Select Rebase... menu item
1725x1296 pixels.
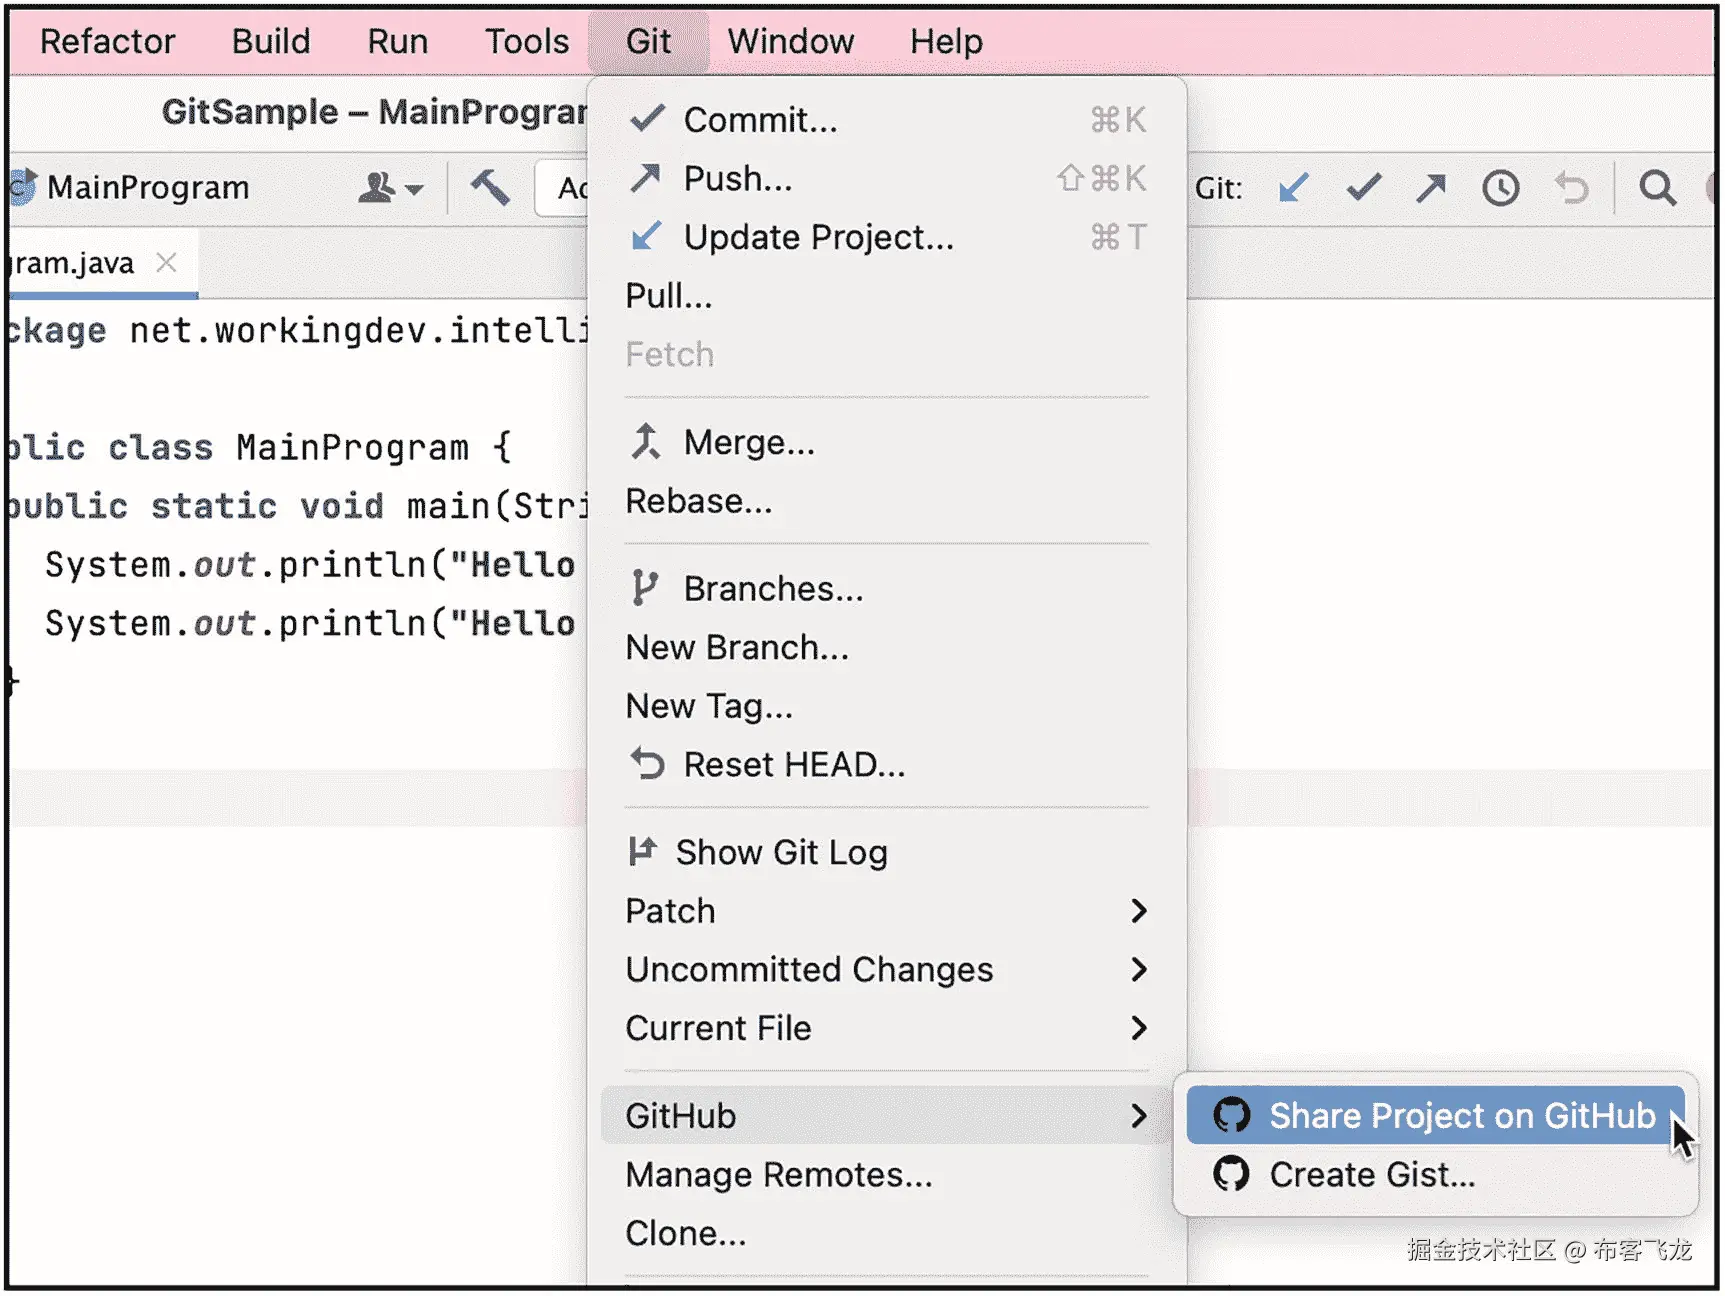(887, 501)
